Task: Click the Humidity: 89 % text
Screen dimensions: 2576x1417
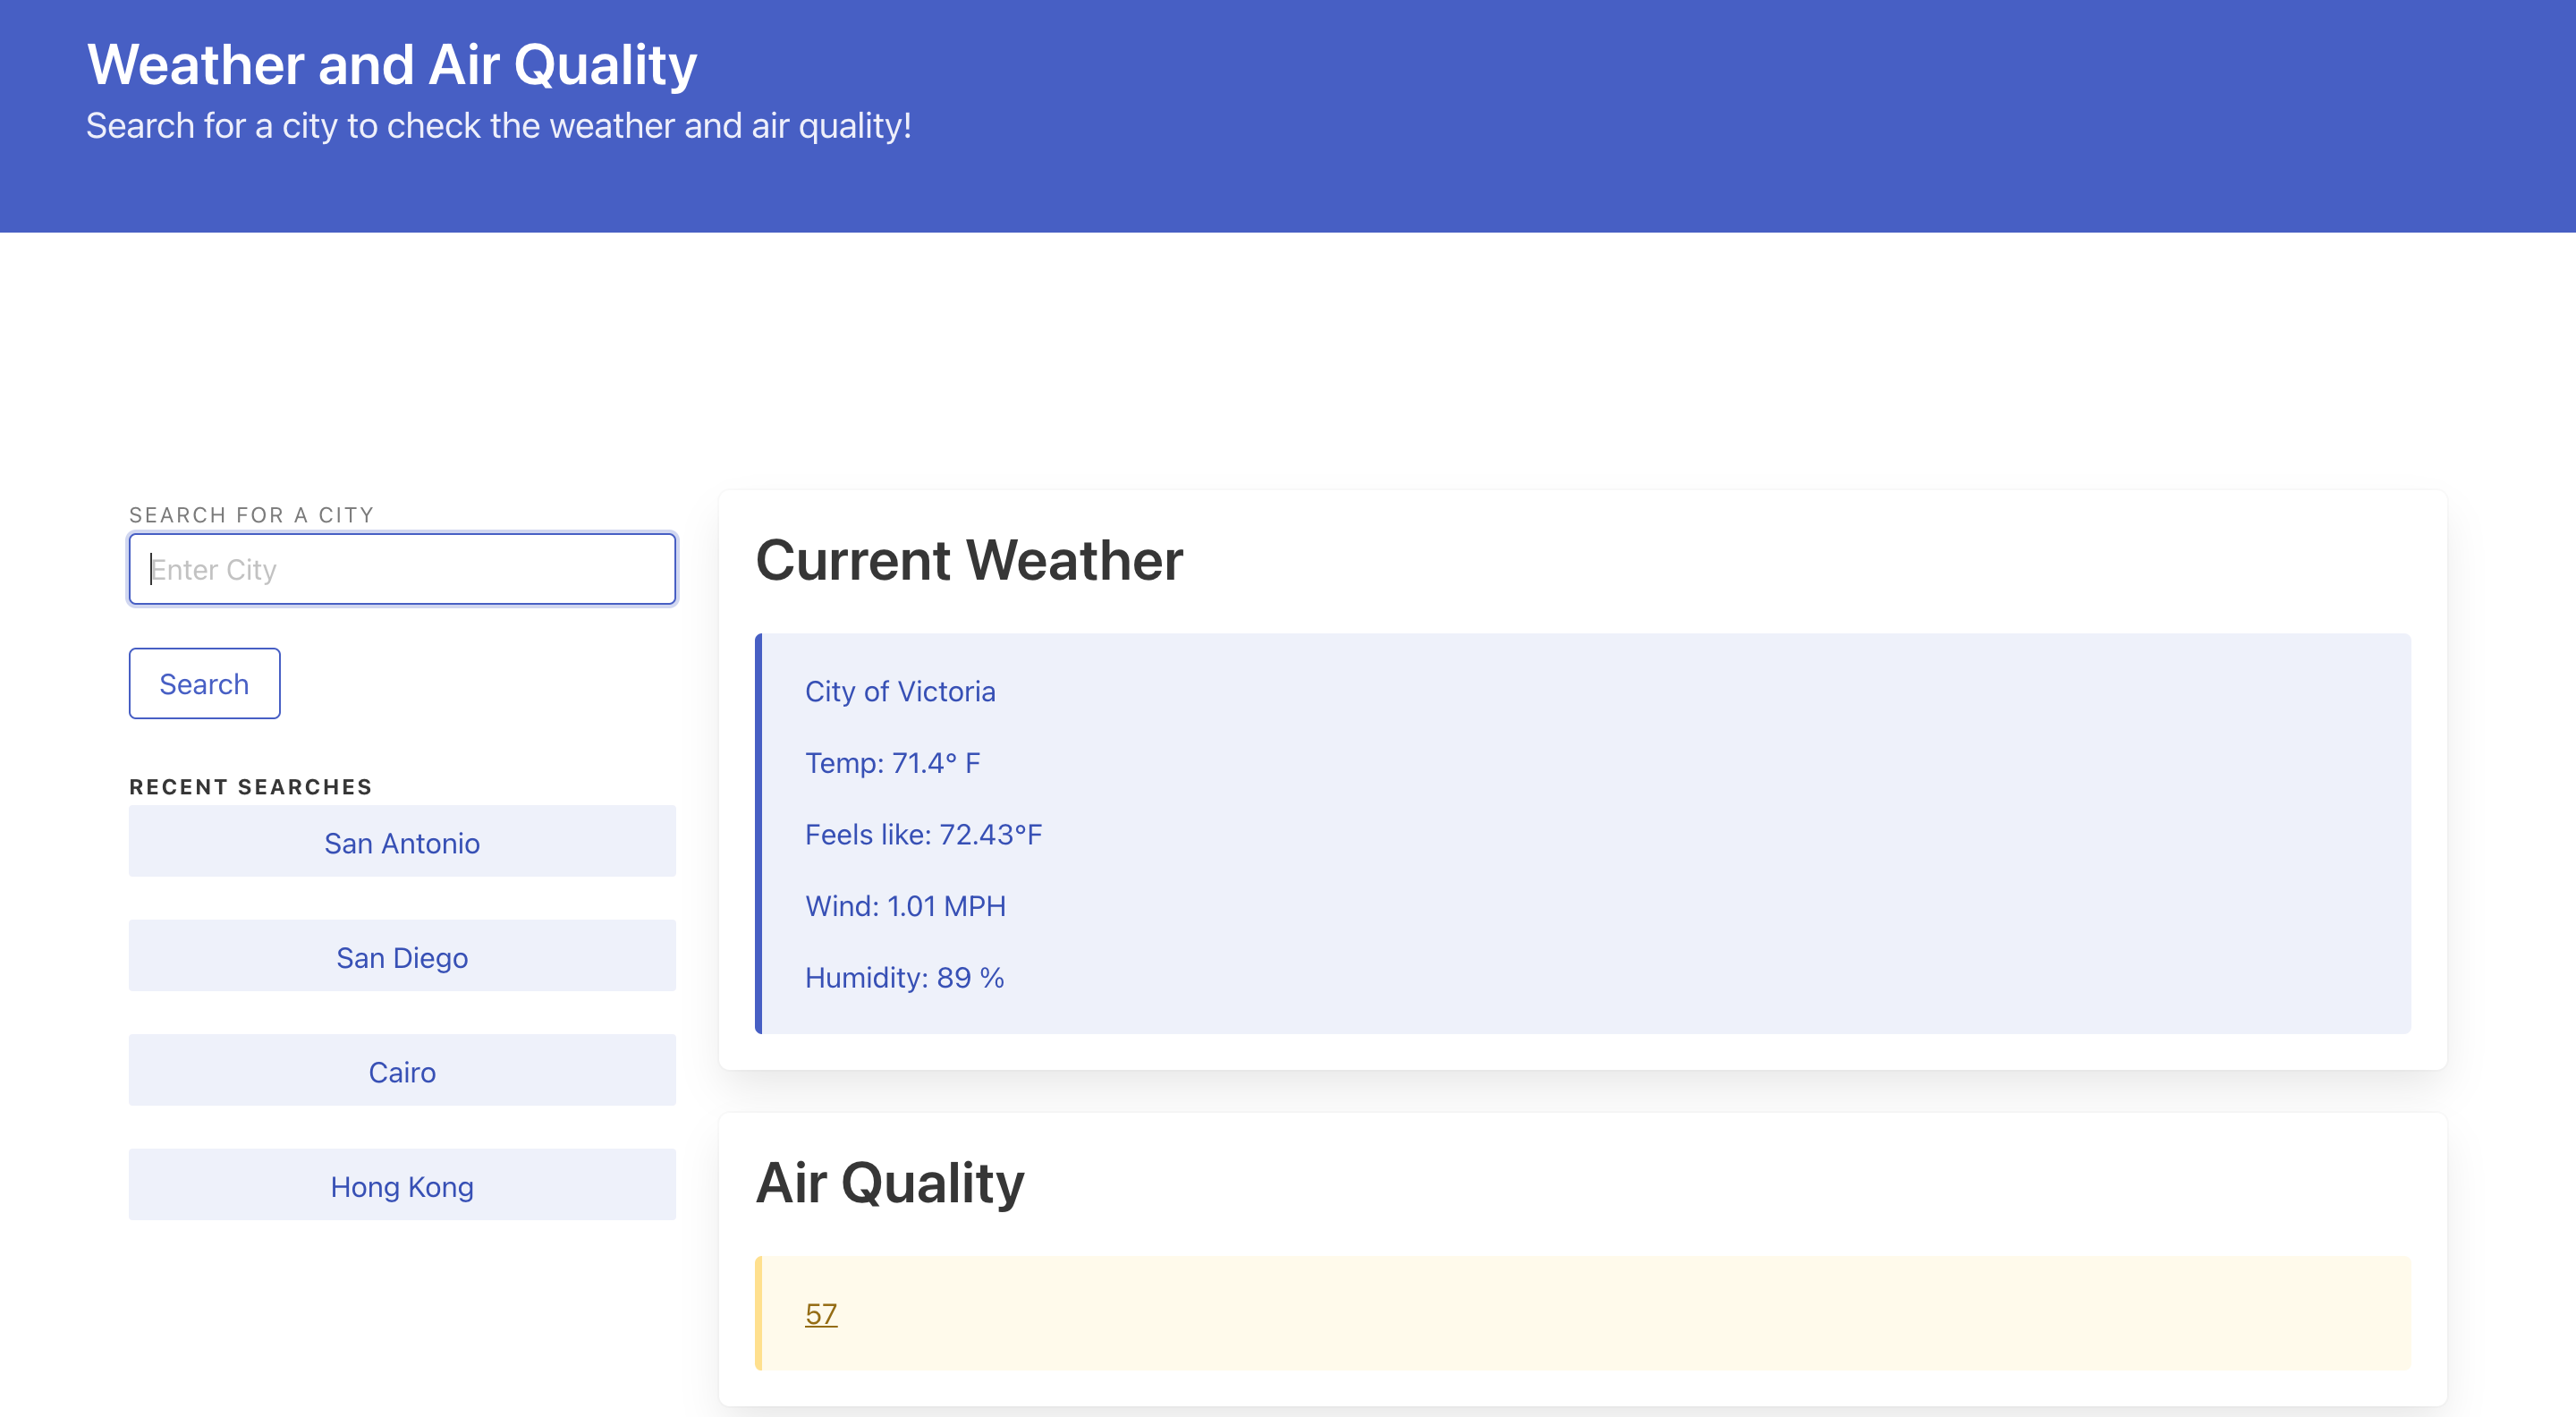Action: coord(904,977)
